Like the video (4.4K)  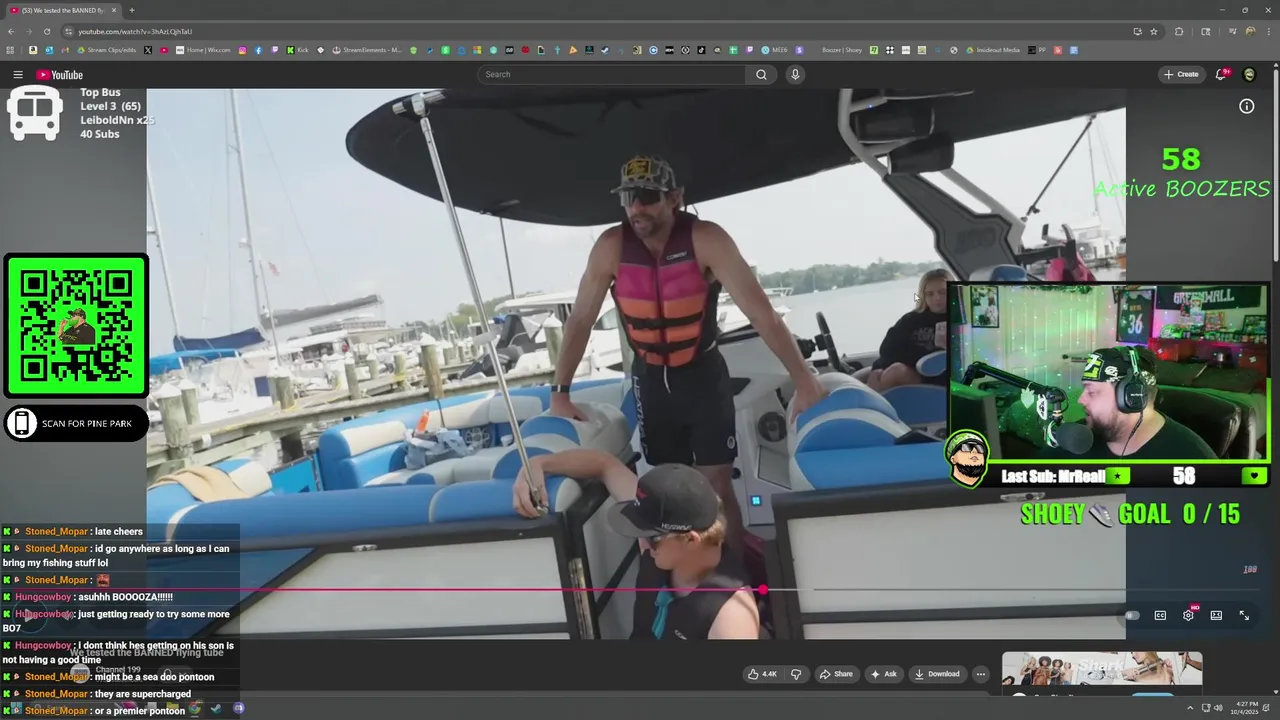click(762, 674)
